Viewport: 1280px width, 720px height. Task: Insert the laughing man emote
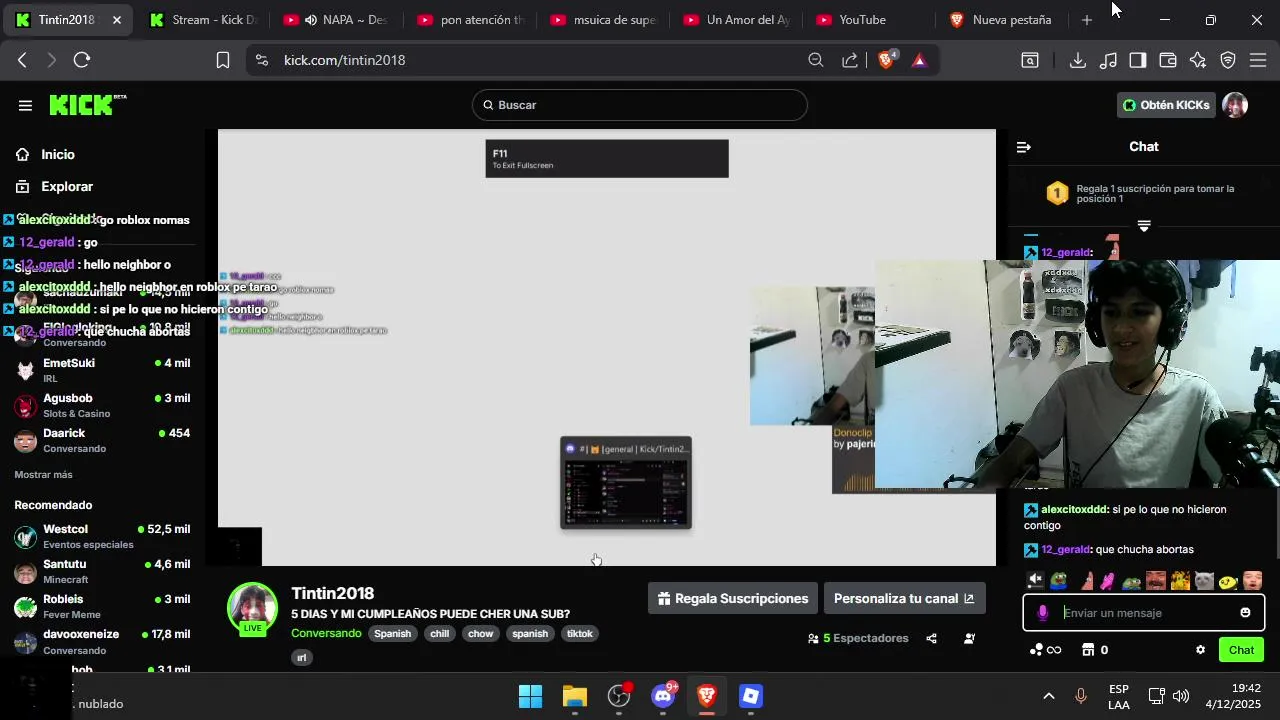[1156, 580]
